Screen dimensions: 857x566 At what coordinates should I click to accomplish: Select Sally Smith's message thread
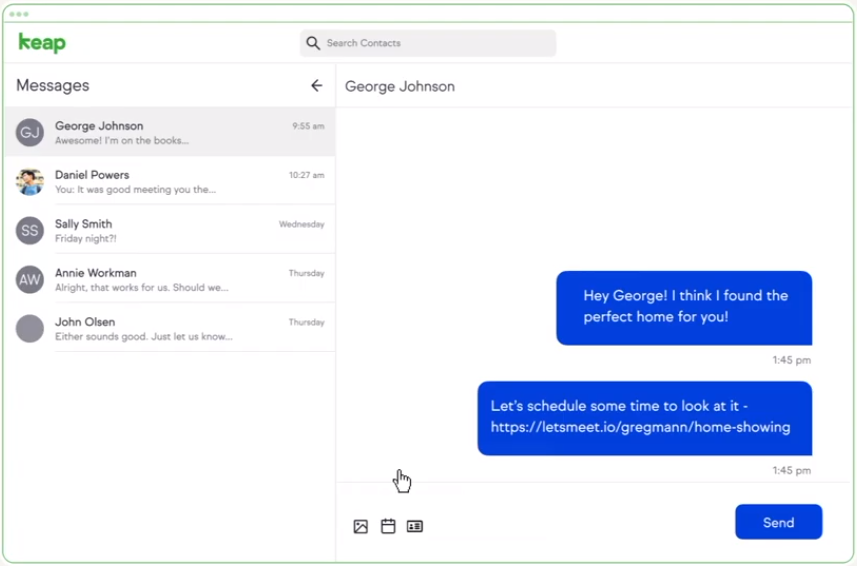(180, 230)
